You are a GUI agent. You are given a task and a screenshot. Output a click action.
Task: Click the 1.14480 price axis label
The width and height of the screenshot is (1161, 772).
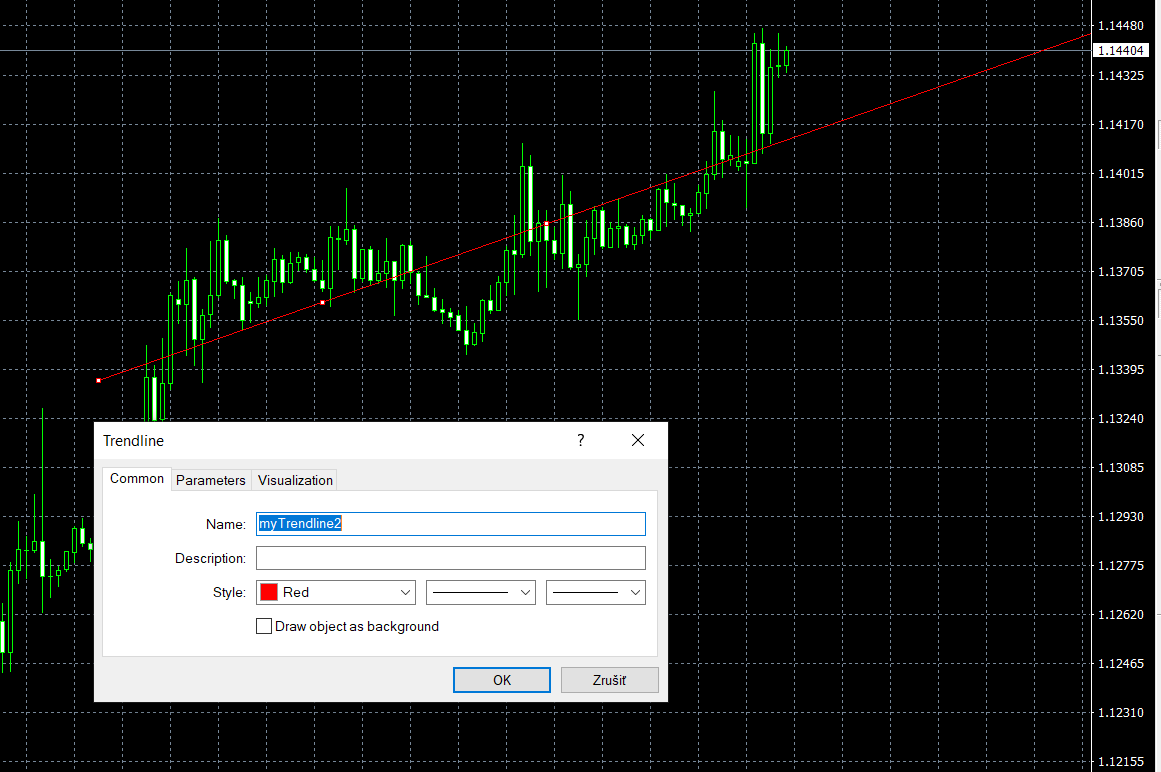click(x=1120, y=26)
